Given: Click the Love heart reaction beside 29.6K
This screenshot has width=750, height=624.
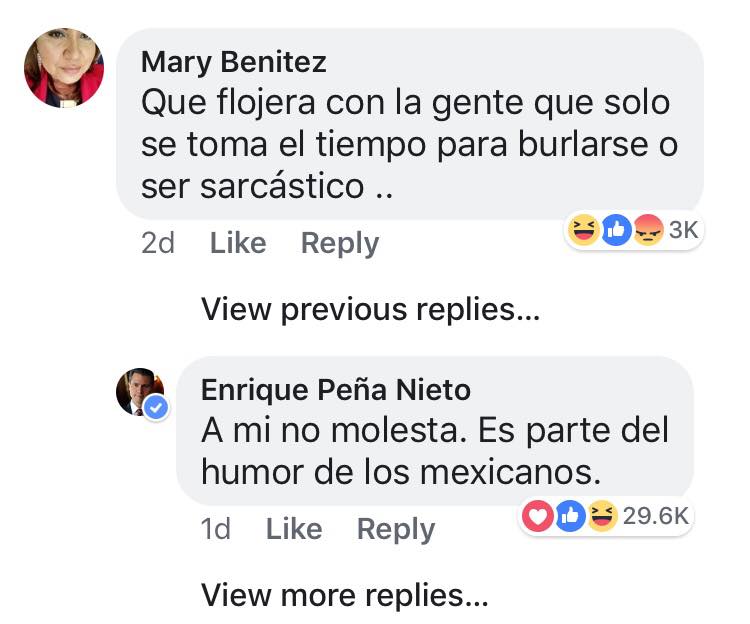Looking at the screenshot, I should click(x=539, y=516).
